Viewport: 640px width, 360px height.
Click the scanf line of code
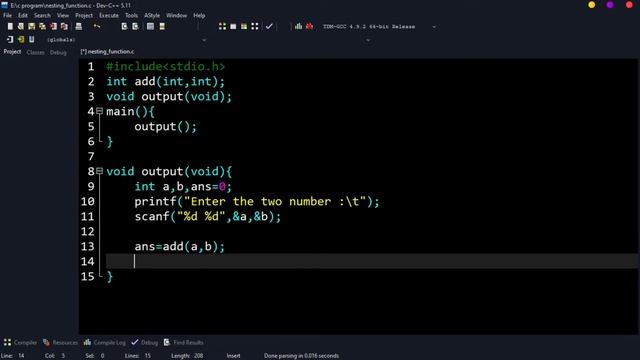pos(208,216)
